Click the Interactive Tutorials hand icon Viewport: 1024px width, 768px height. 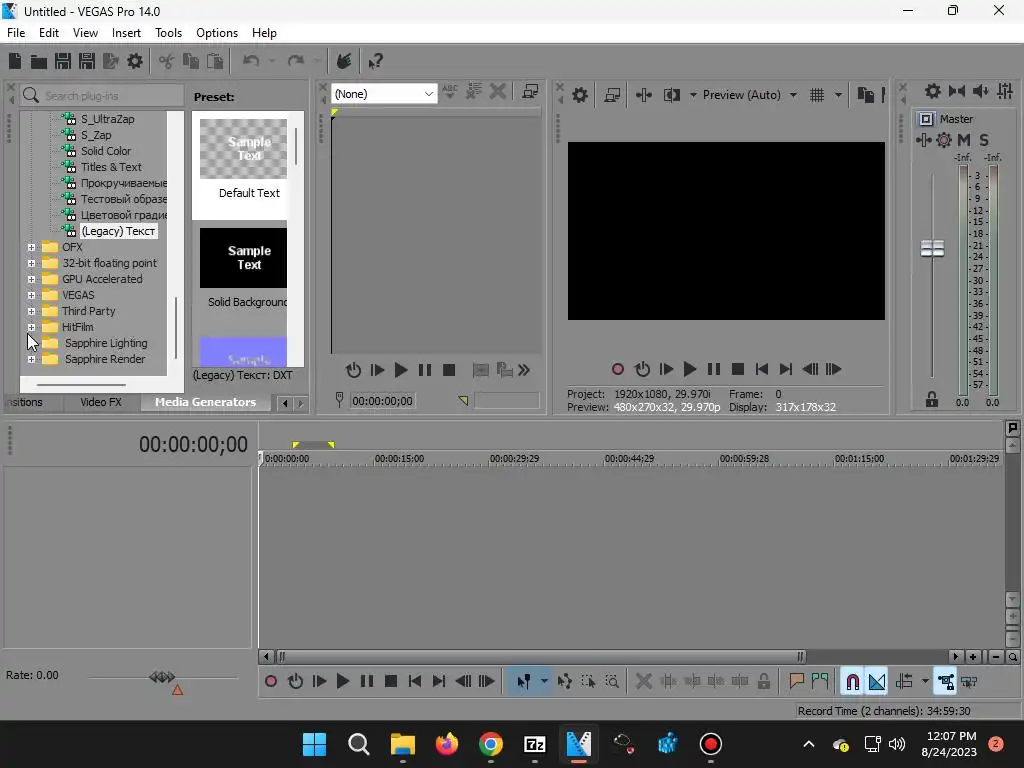click(344, 61)
